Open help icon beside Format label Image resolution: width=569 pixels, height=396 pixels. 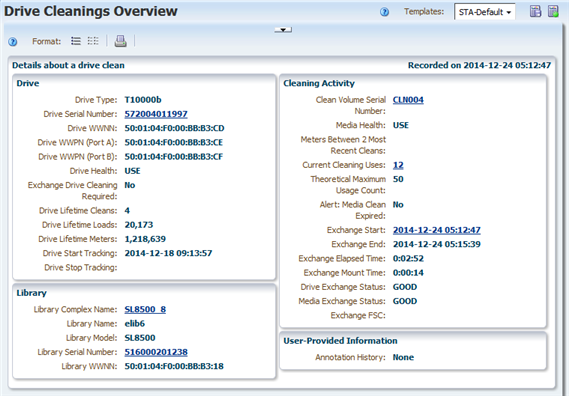coord(13,42)
